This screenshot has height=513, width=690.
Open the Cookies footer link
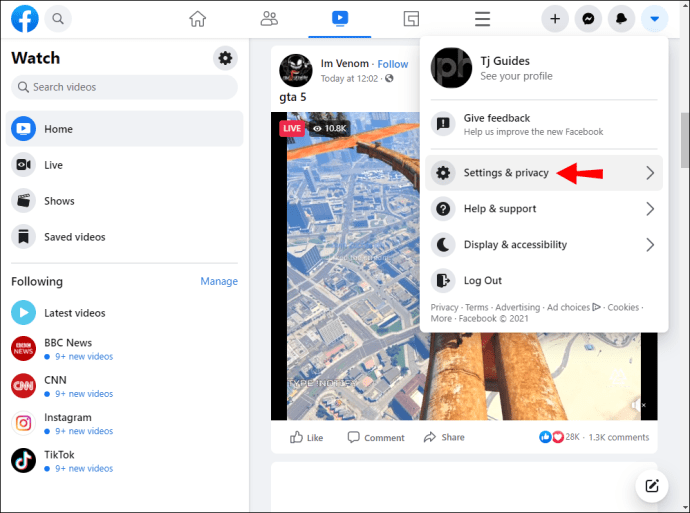623,307
